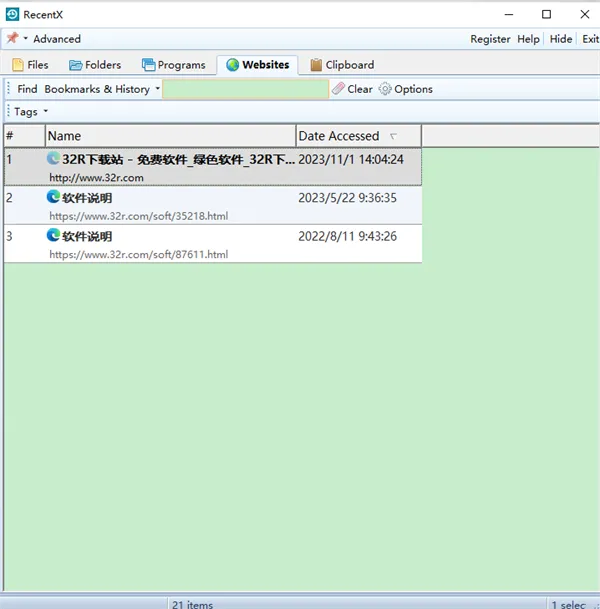Click the Websites globe icon

(232, 65)
